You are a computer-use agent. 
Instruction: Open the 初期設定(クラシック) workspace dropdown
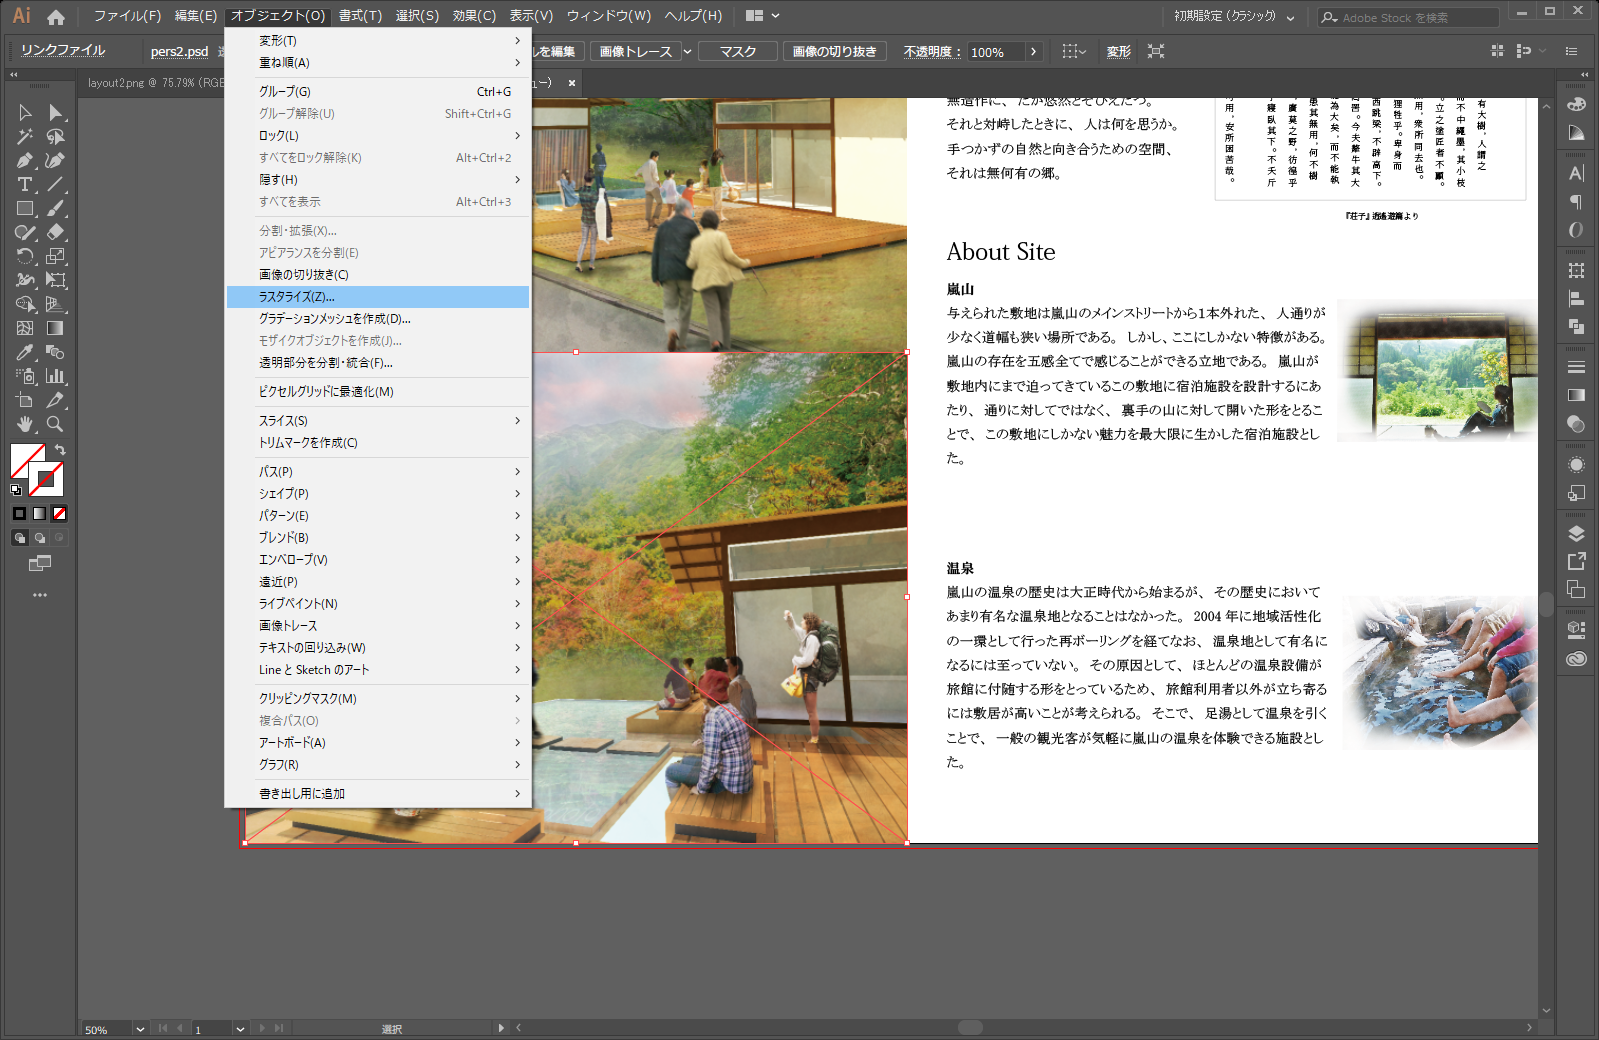[1235, 17]
